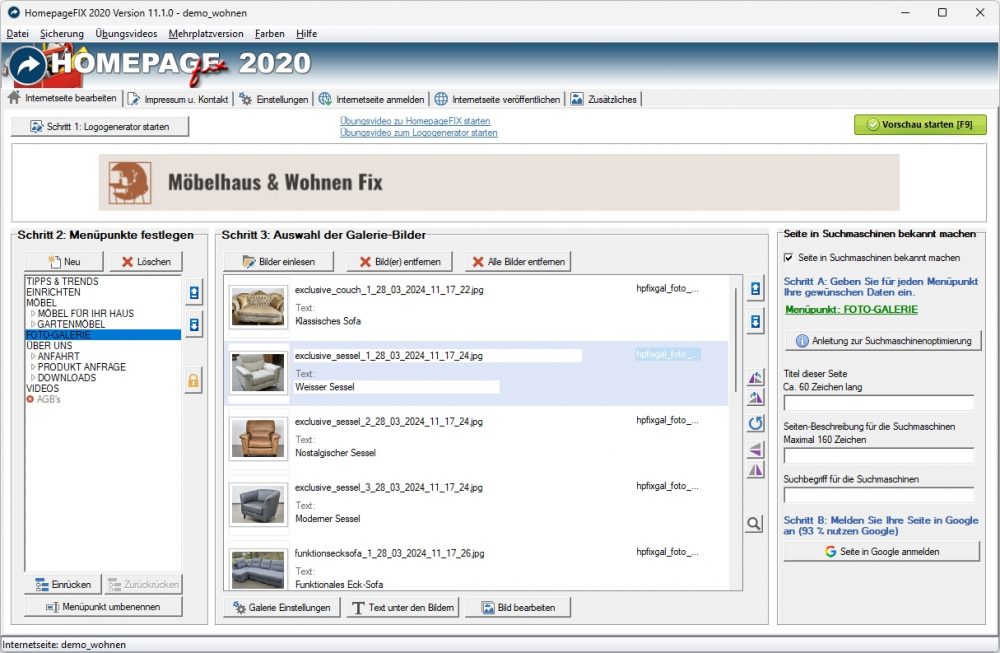
Task: Select VIDEOS menu item
Action: [x=42, y=388]
